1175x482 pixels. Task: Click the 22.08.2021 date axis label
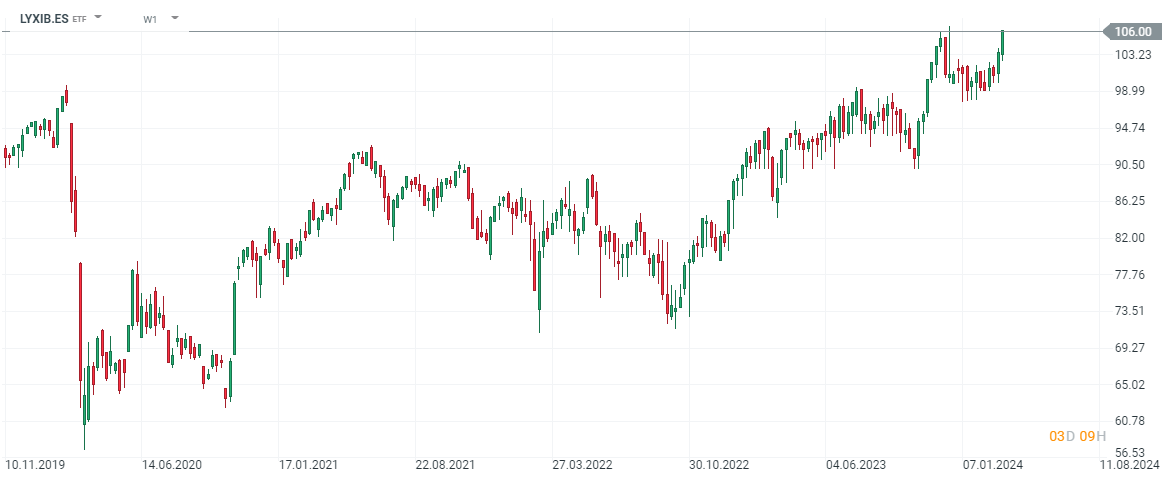[x=446, y=465]
